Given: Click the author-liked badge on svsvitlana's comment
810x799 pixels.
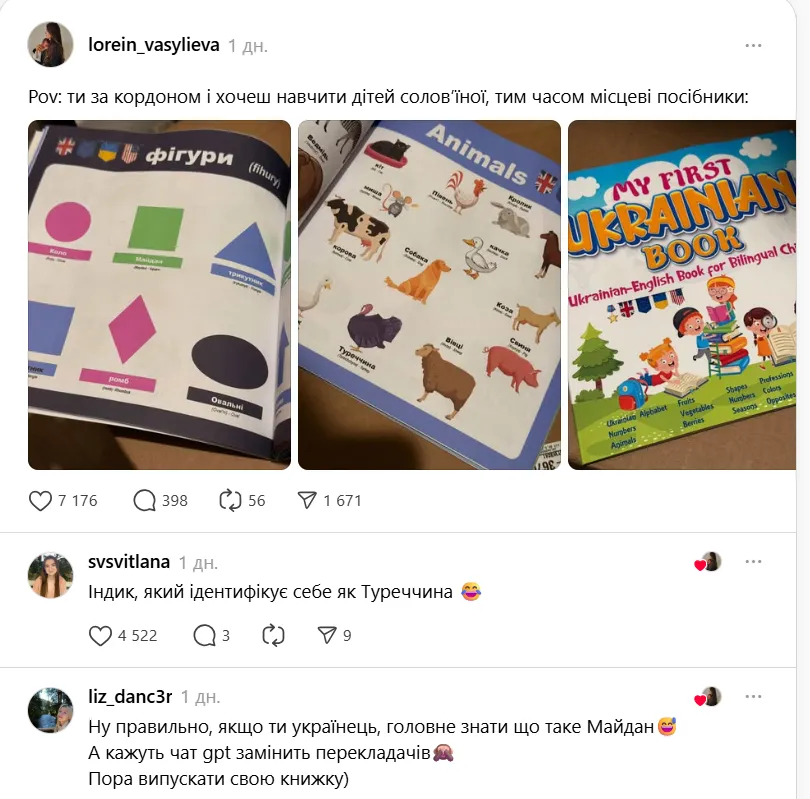Looking at the screenshot, I should (708, 562).
